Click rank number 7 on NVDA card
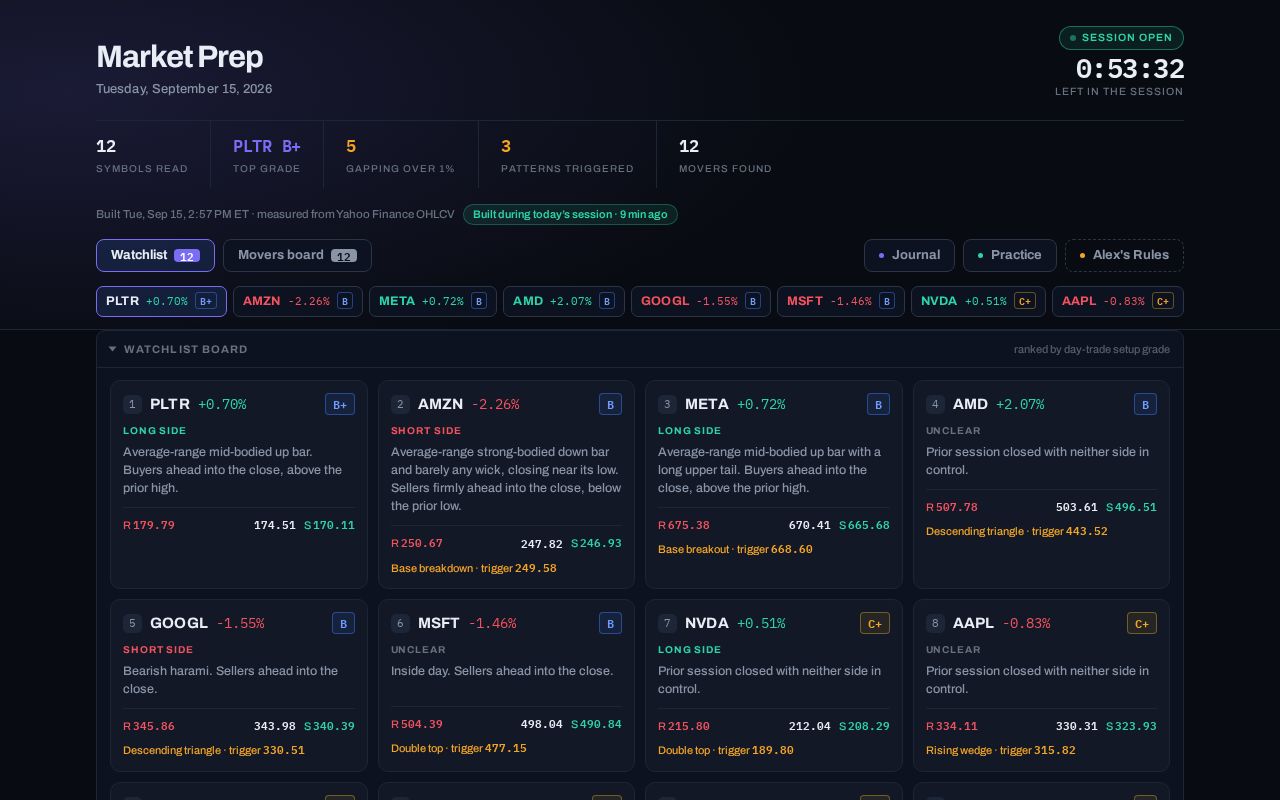The height and width of the screenshot is (800, 1280). (667, 623)
